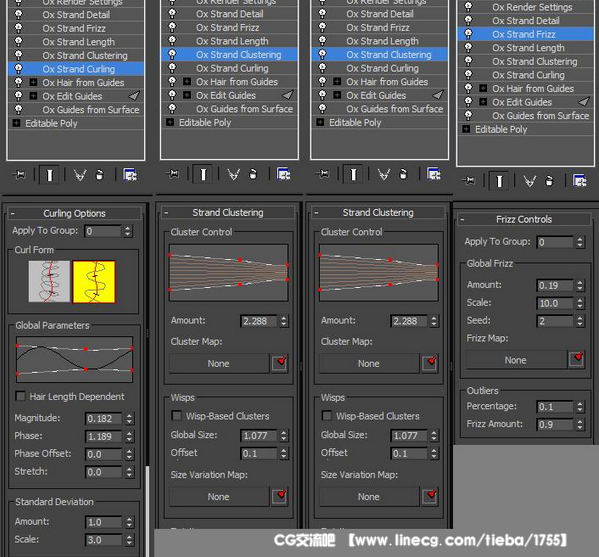Viewport: 599px width, 557px height.
Task: Adjust the Phase spinner arrows
Action: (x=130, y=436)
